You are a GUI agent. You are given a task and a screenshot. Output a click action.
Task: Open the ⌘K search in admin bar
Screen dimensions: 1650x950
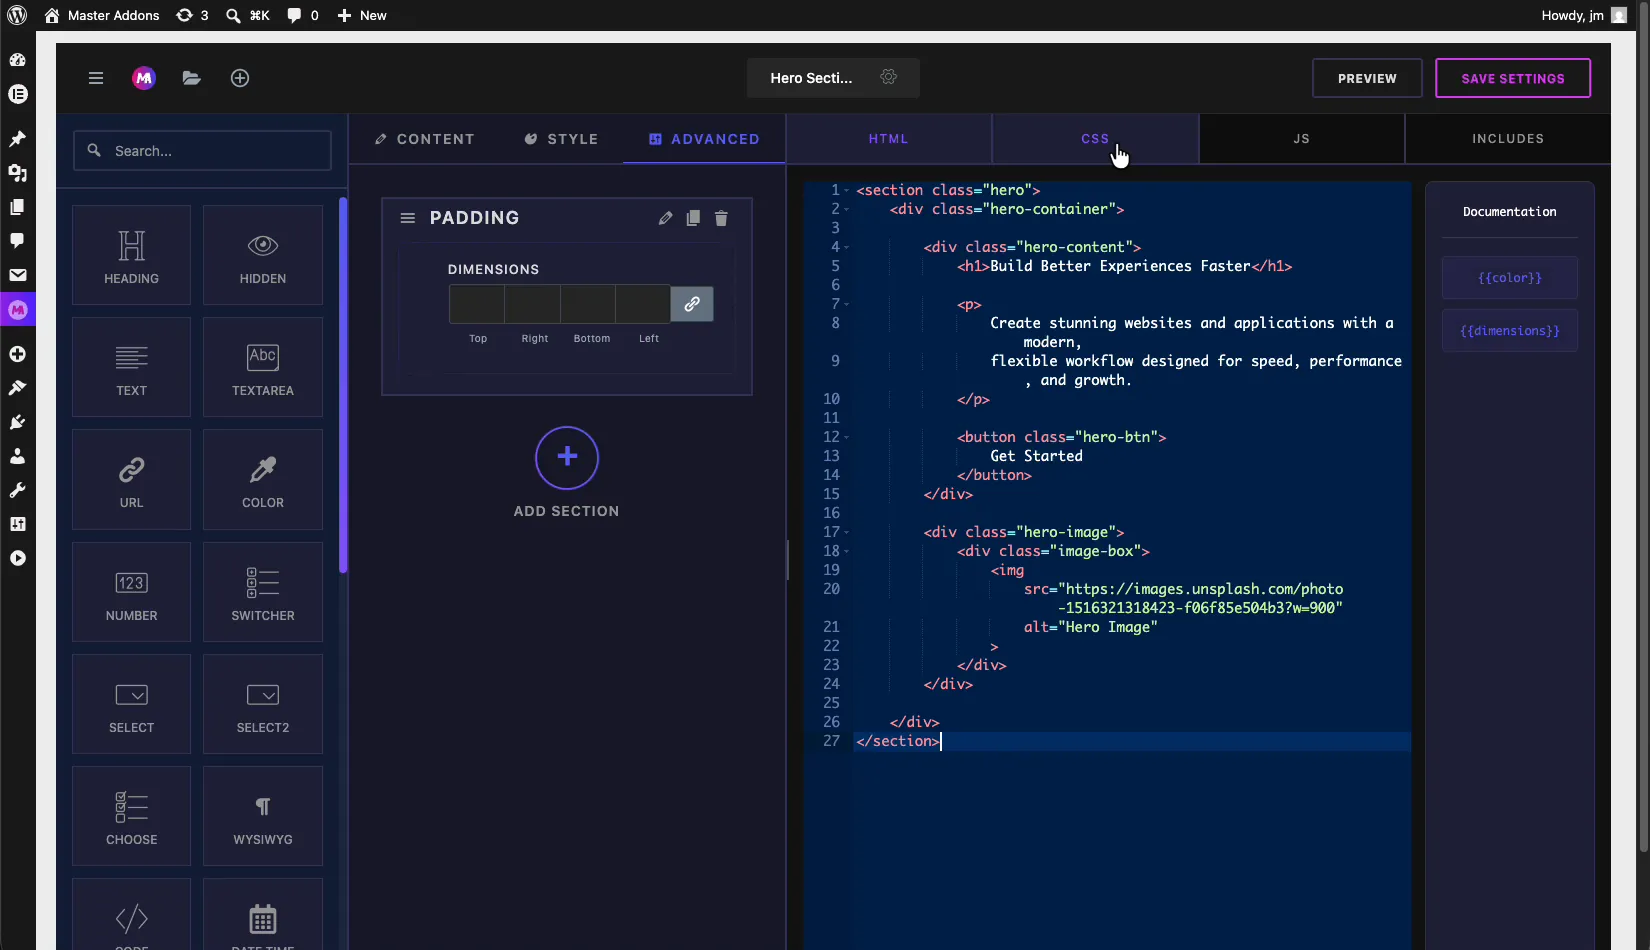coord(247,15)
